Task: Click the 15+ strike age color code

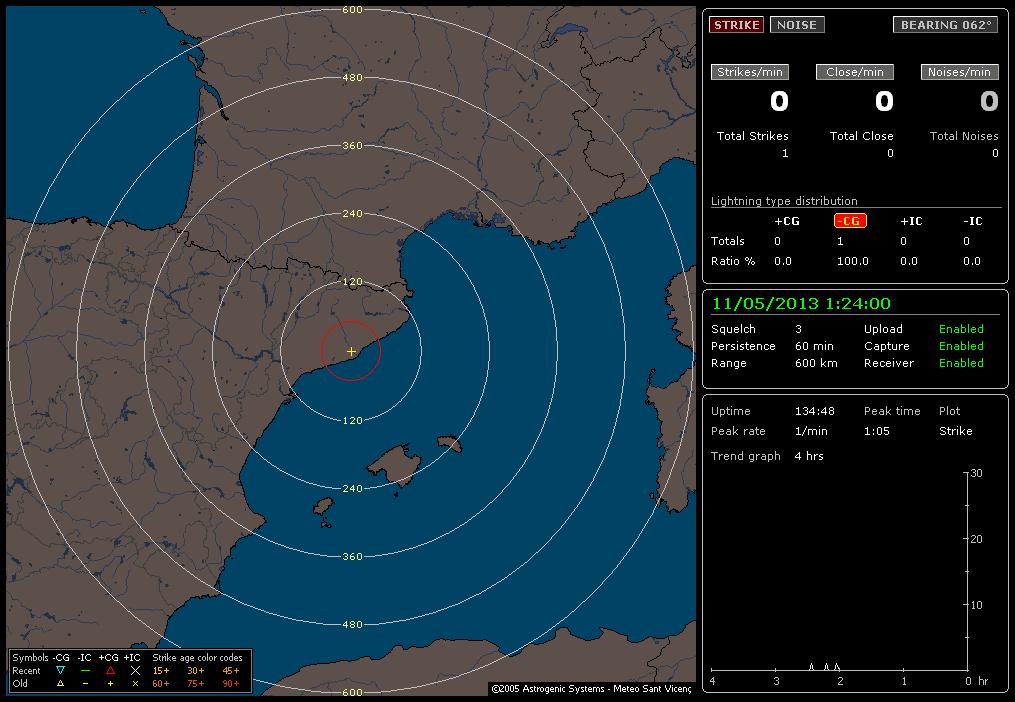Action: coord(161,670)
